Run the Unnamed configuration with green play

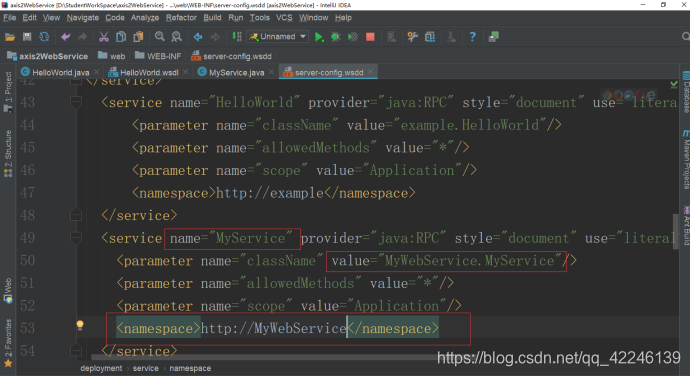[x=319, y=37]
